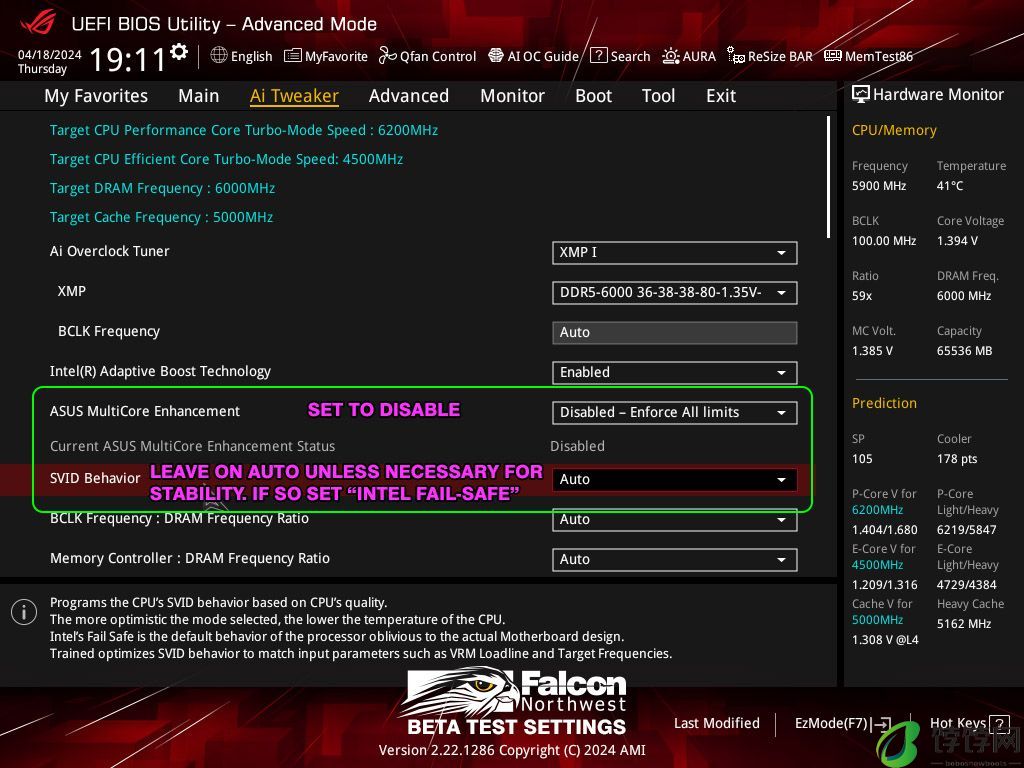Image resolution: width=1024 pixels, height=768 pixels.
Task: Switch to the My Favorites tab
Action: click(96, 96)
